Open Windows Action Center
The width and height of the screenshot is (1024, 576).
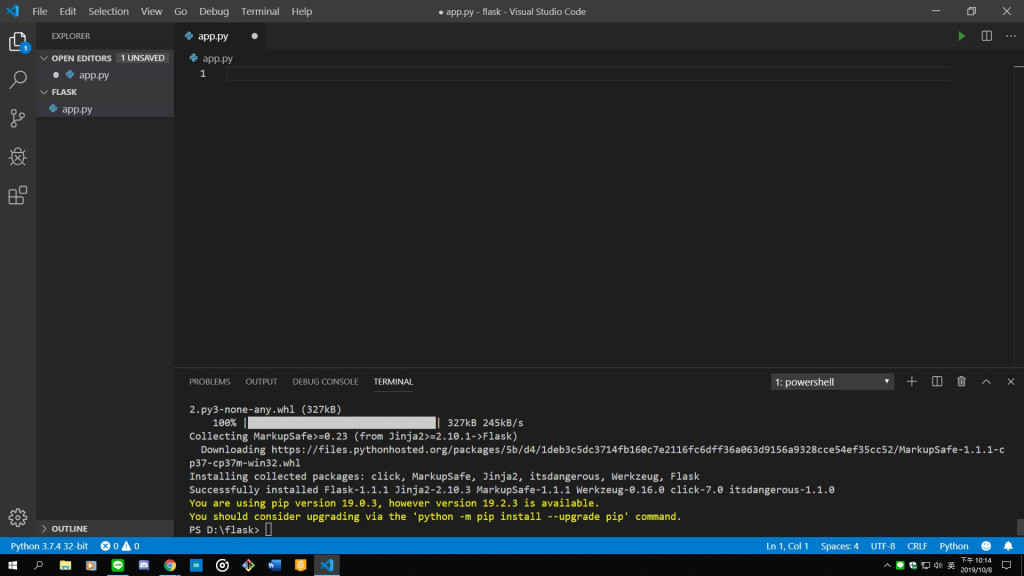click(1006, 565)
